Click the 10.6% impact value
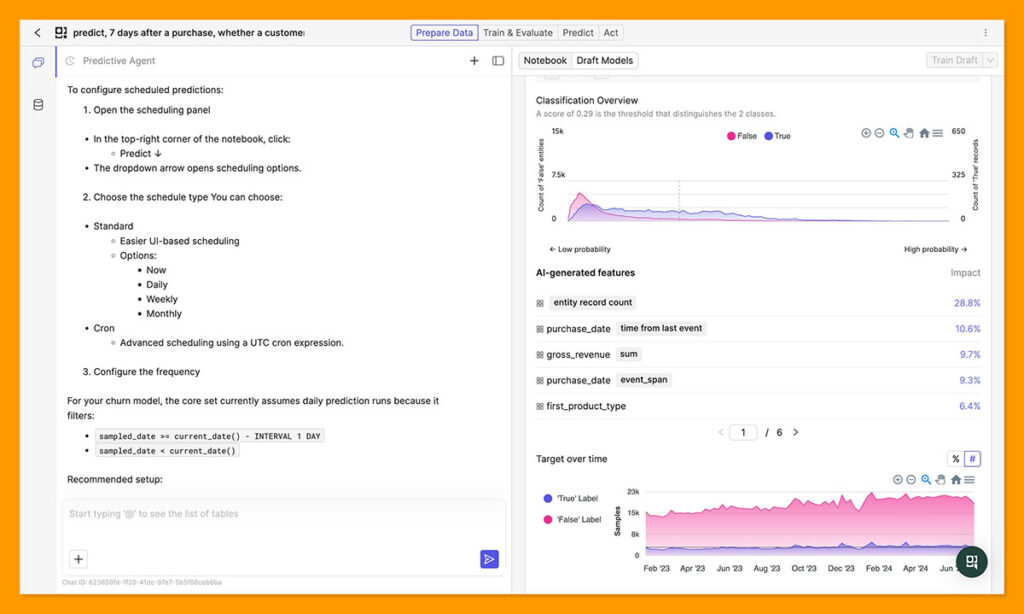This screenshot has height=614, width=1024. (x=968, y=329)
